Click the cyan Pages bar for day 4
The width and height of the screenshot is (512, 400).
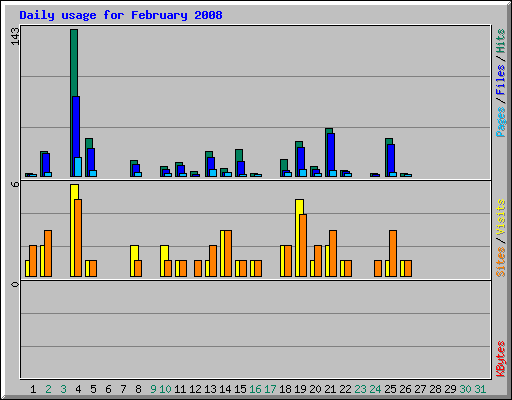click(78, 167)
